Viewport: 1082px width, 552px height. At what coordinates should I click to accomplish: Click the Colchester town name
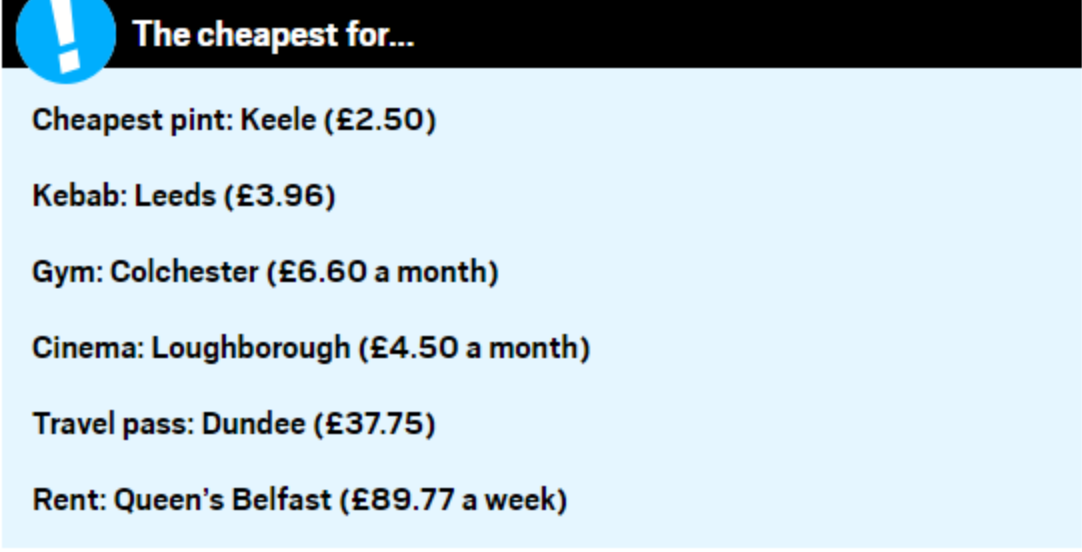click(184, 272)
